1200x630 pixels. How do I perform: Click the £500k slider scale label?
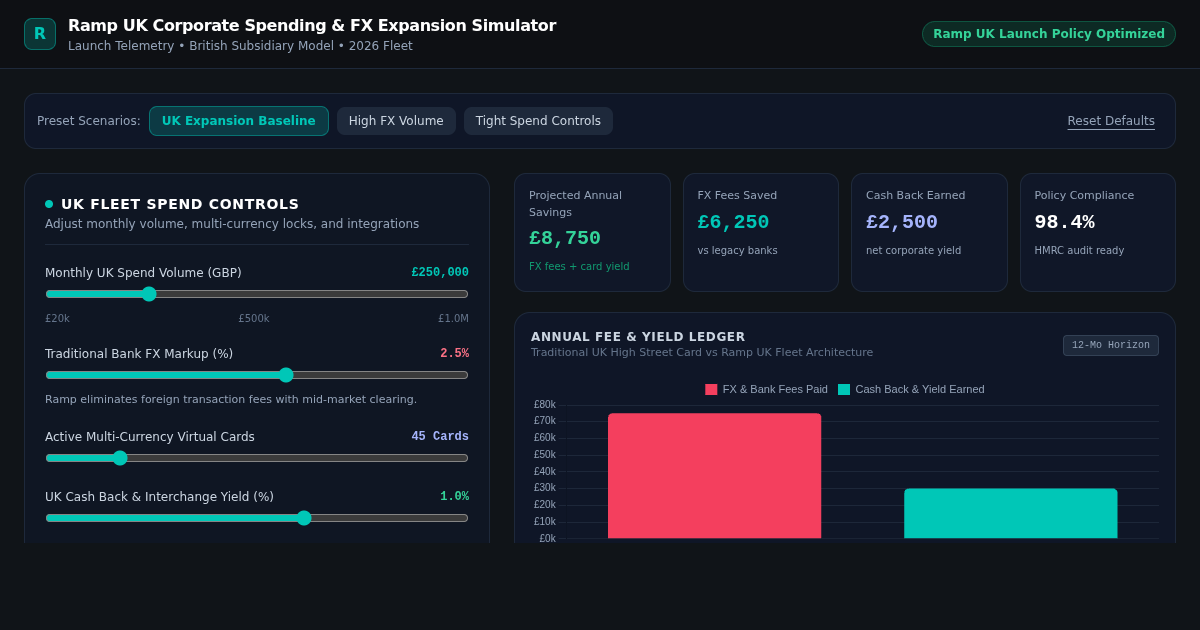254,319
